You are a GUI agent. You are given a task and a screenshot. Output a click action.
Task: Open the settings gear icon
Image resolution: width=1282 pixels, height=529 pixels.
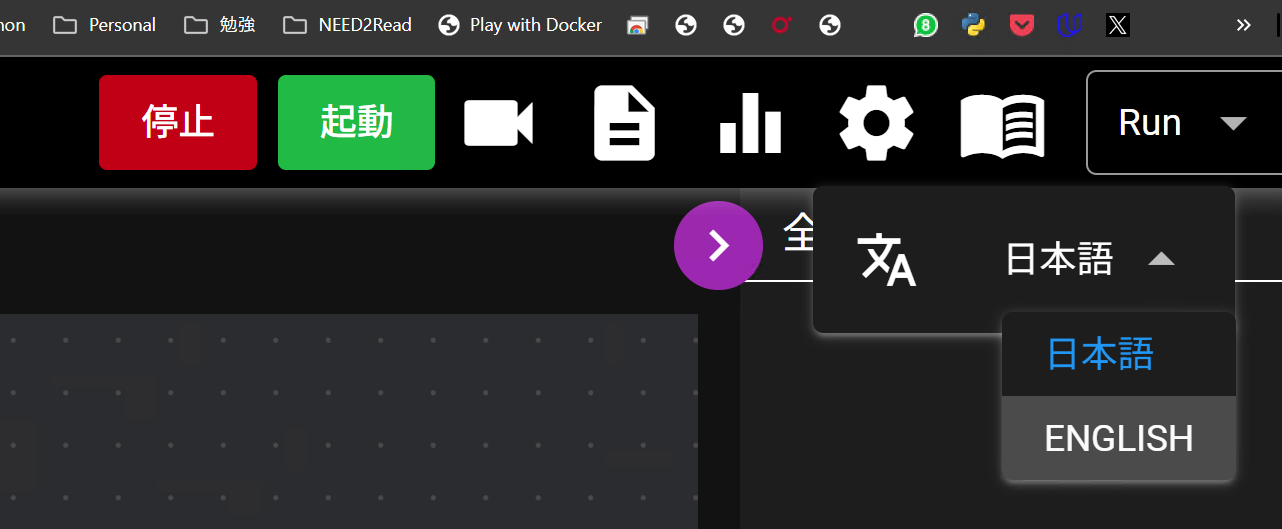[876, 123]
